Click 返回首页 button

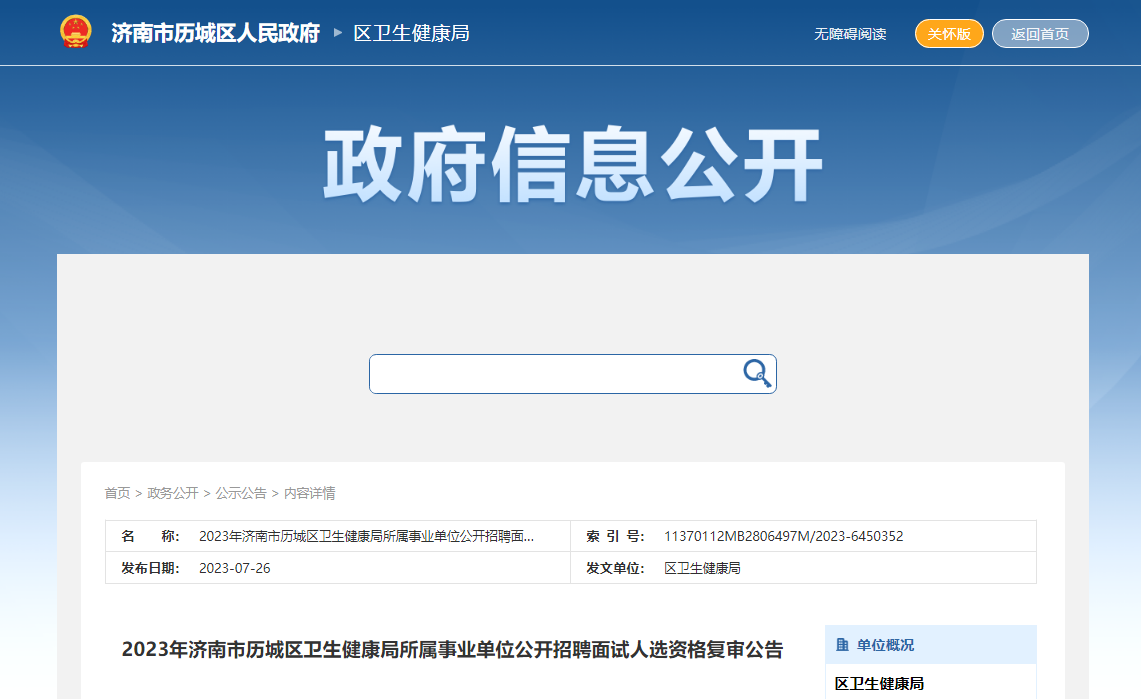[x=1040, y=33]
